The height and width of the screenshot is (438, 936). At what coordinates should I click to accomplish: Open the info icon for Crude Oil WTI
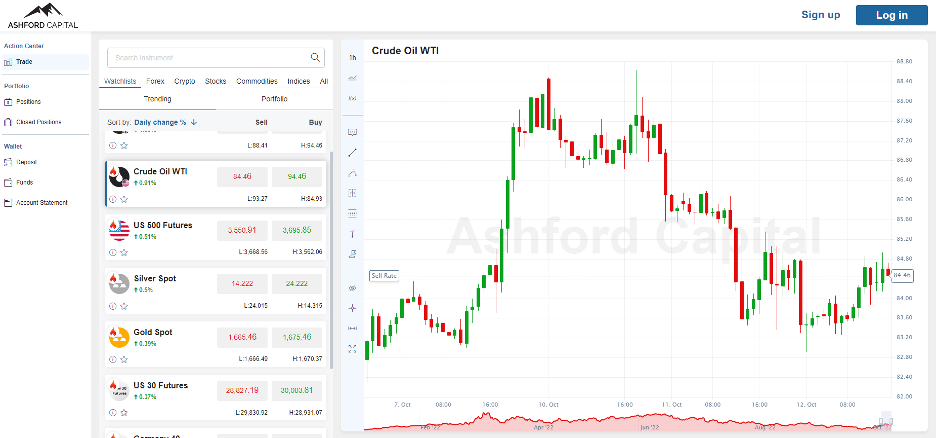point(113,199)
